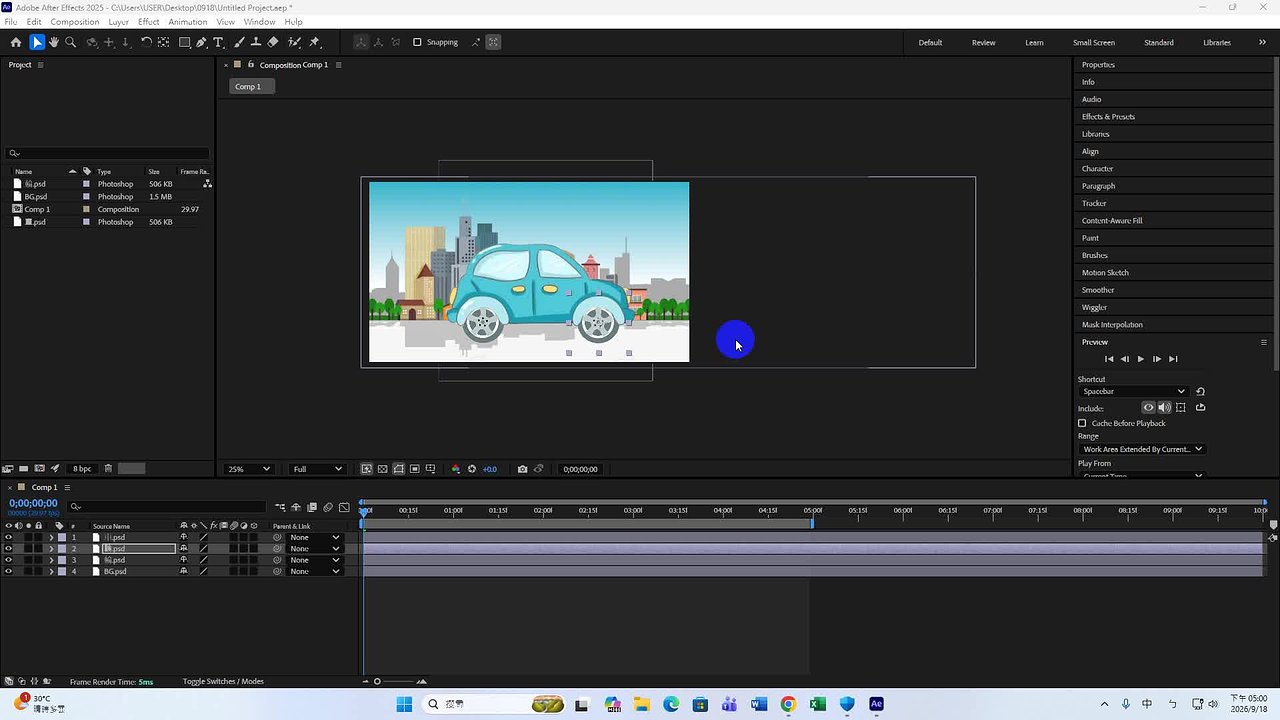Select the Pen tool

click(x=201, y=42)
